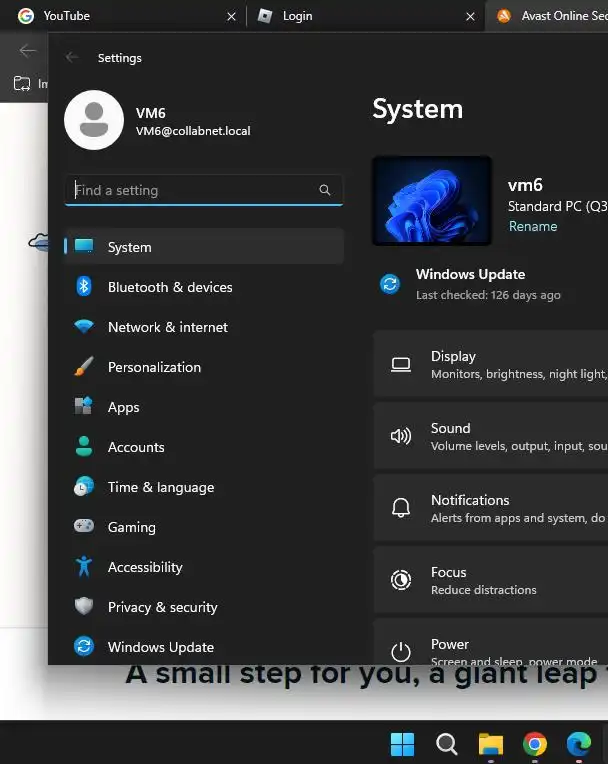Switch to the Login browser tab
The height and width of the screenshot is (764, 608).
pos(365,16)
